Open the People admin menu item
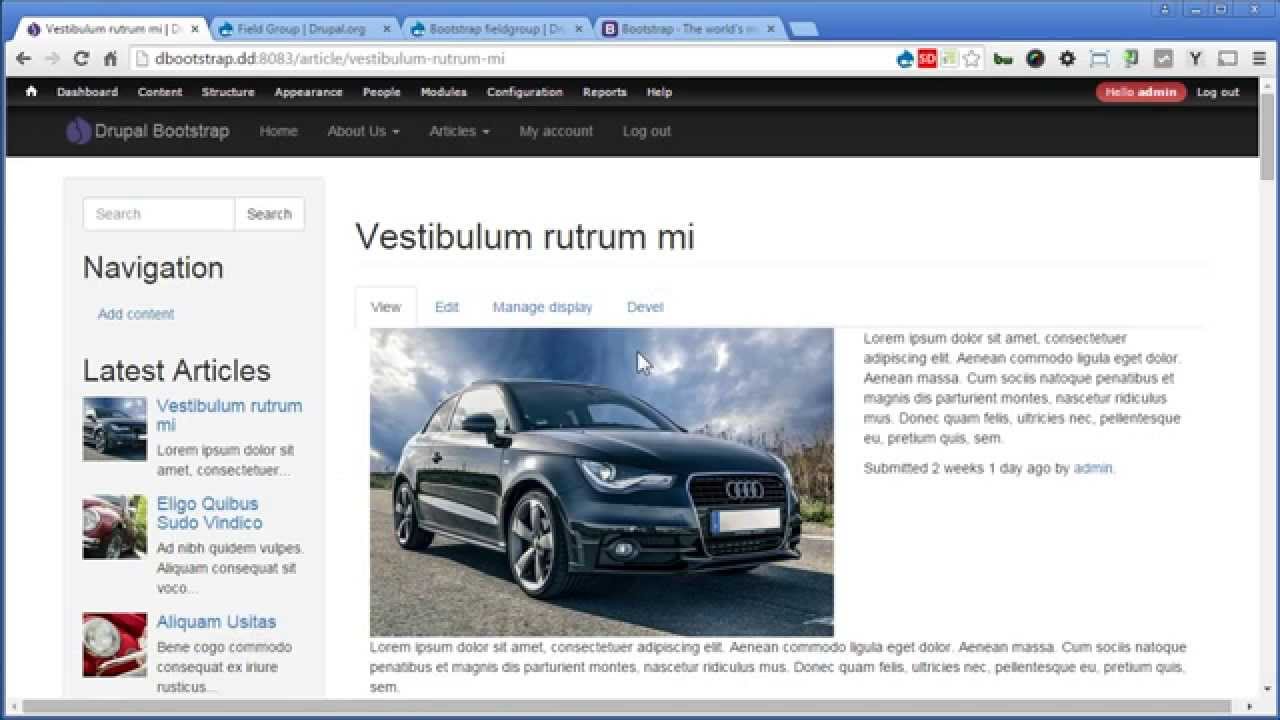Viewport: 1280px width, 720px height. pos(381,92)
